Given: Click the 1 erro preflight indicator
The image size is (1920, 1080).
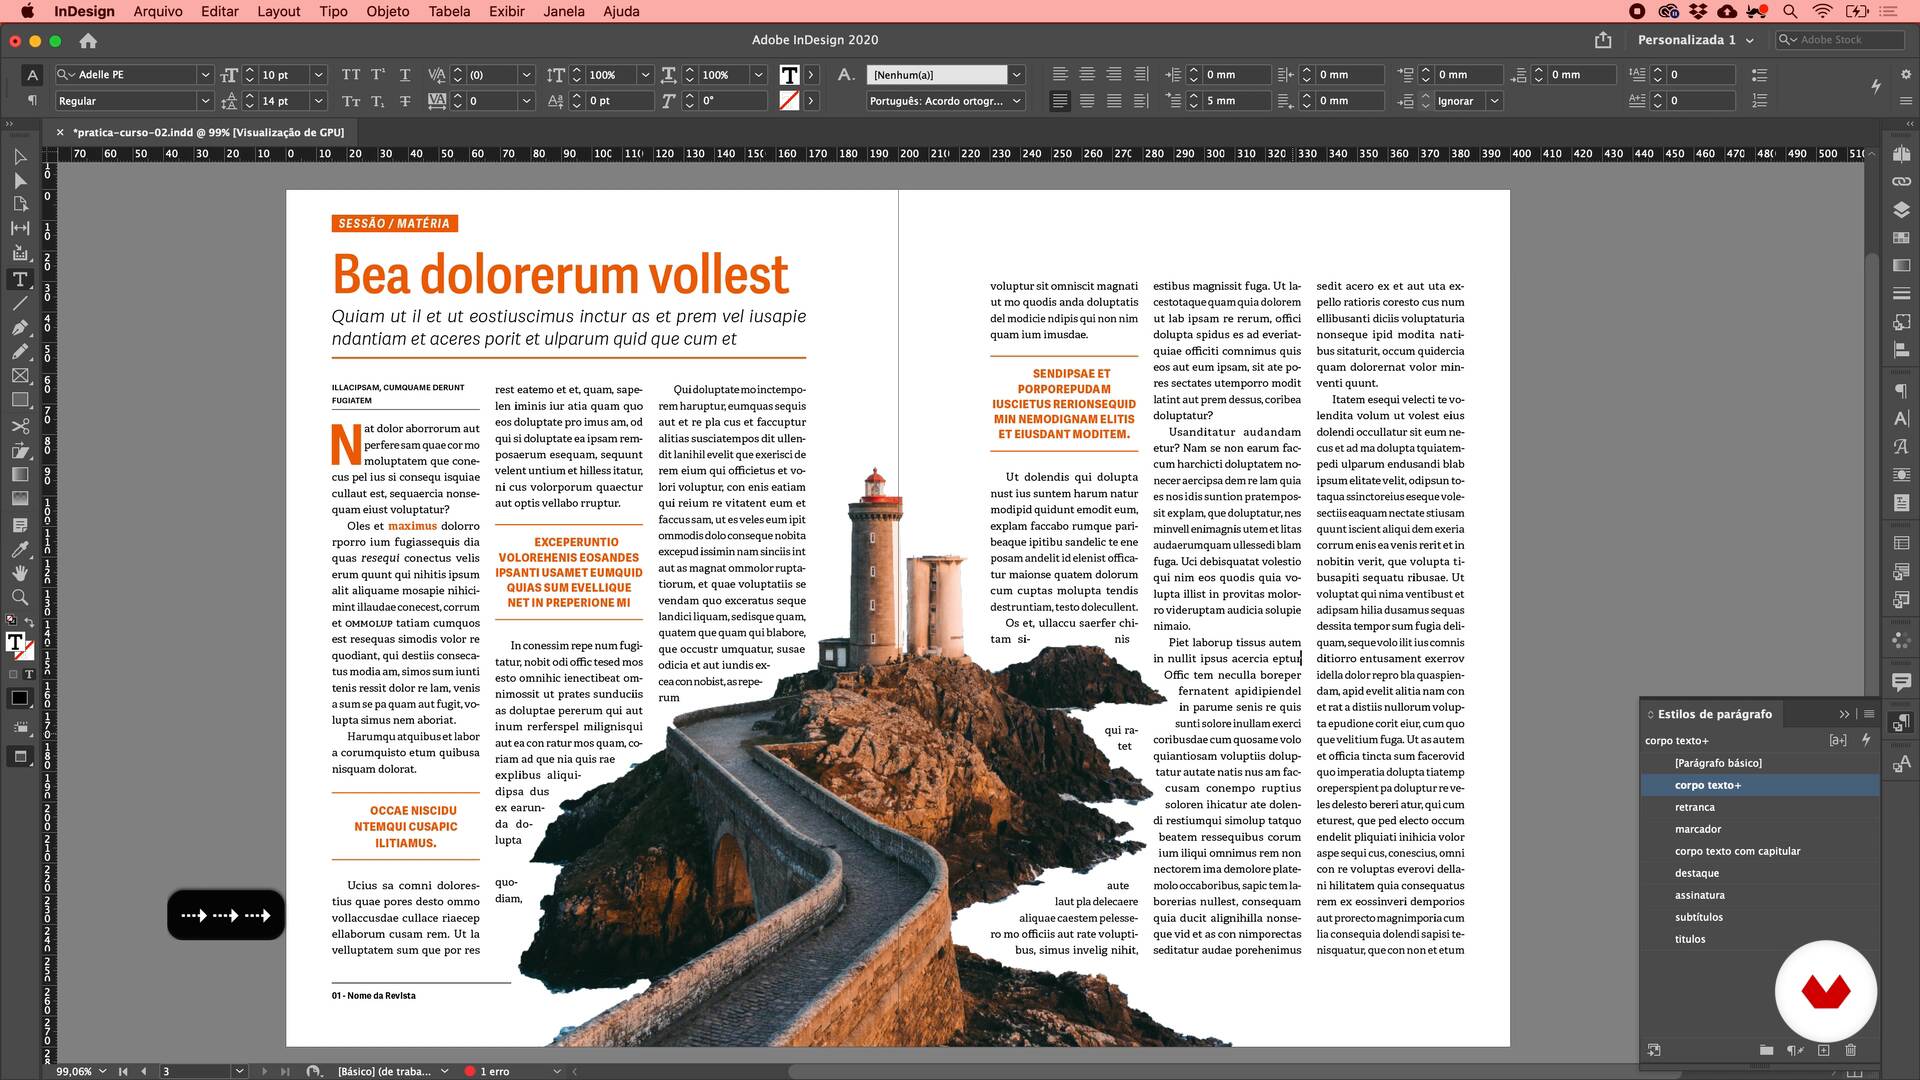Looking at the screenshot, I should point(487,1071).
